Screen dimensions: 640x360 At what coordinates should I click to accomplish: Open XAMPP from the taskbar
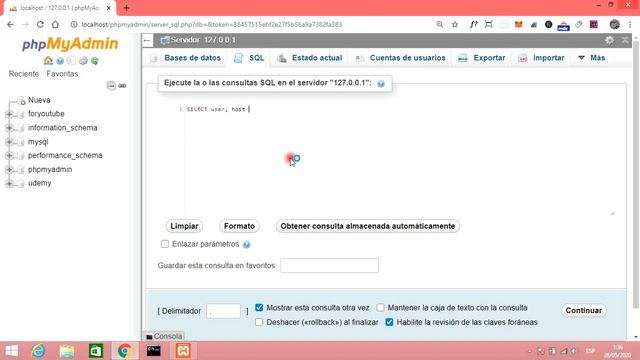183,351
